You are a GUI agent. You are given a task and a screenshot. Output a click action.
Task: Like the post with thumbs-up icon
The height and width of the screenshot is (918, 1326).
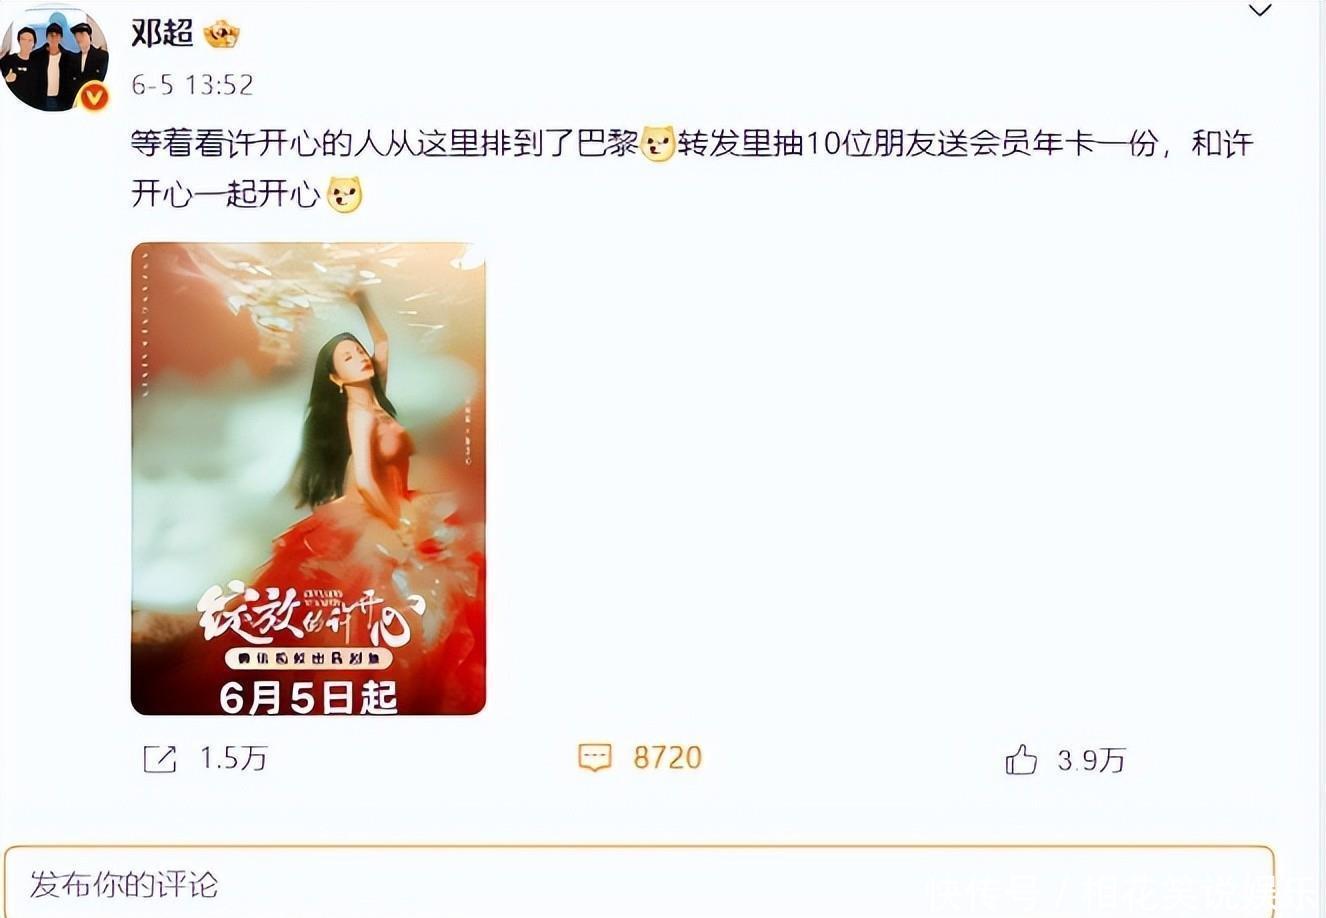tap(1021, 759)
